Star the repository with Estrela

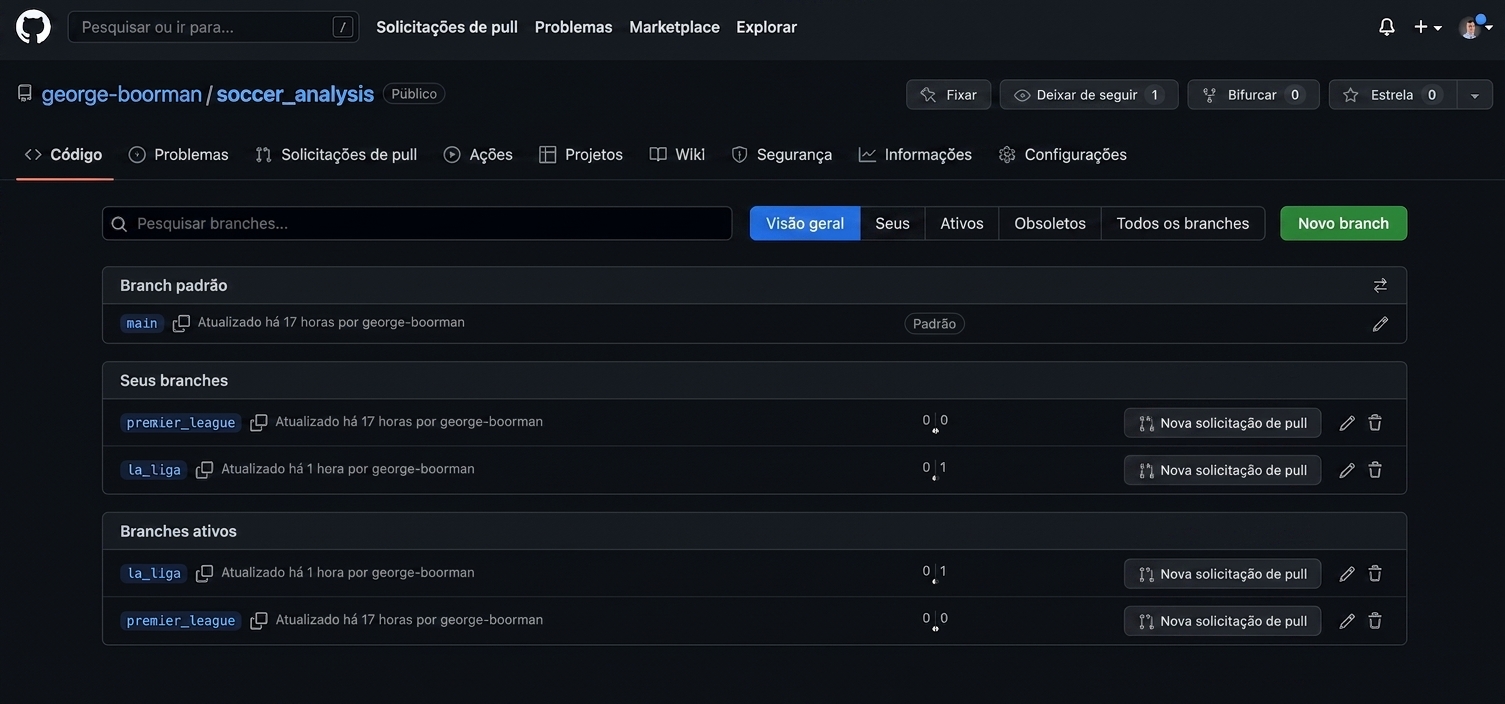coord(1393,95)
